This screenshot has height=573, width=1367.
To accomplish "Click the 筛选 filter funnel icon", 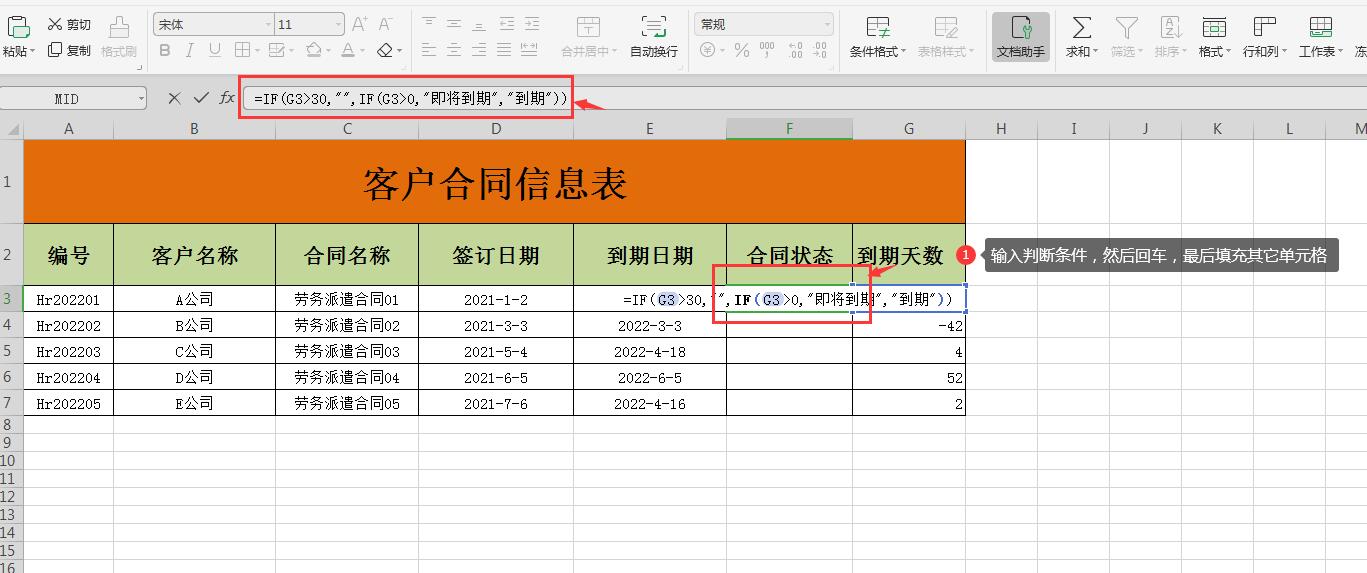I will (x=1127, y=27).
